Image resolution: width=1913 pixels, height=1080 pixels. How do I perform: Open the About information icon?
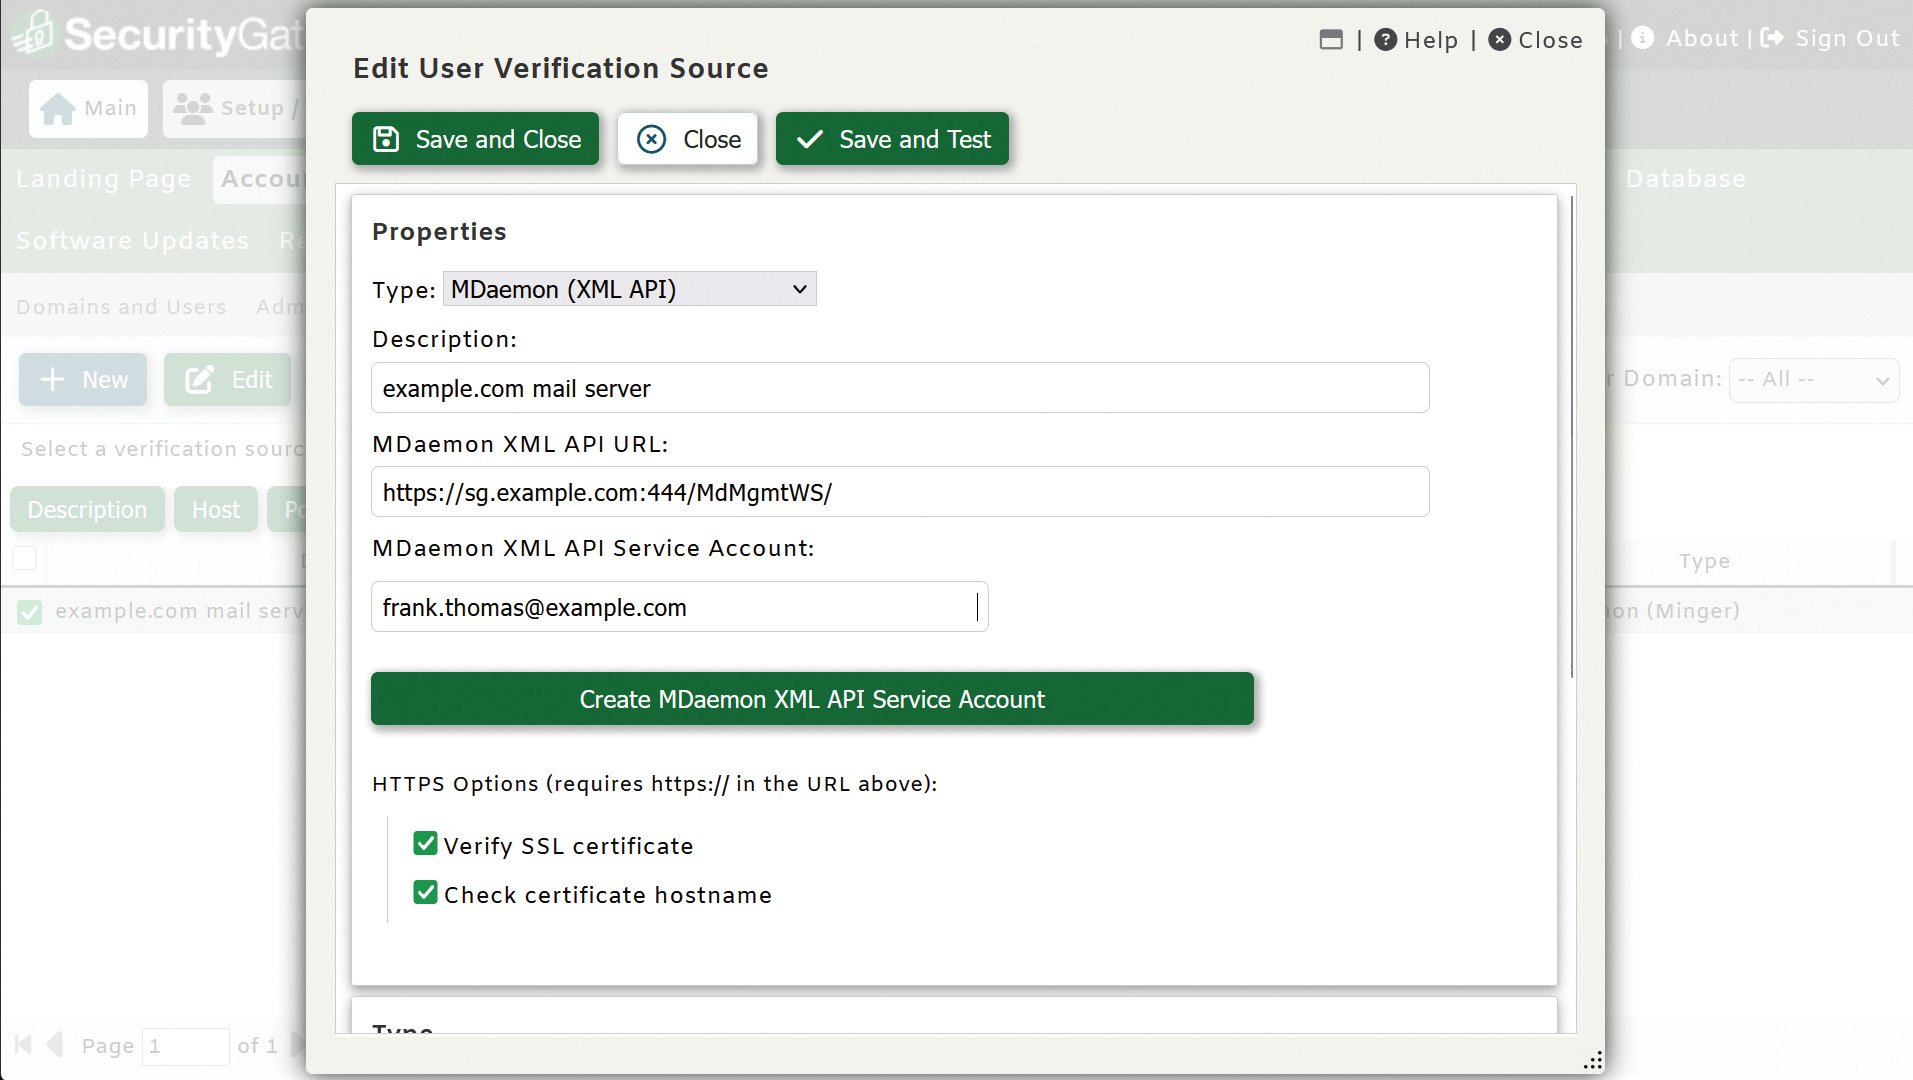pyautogui.click(x=1644, y=38)
